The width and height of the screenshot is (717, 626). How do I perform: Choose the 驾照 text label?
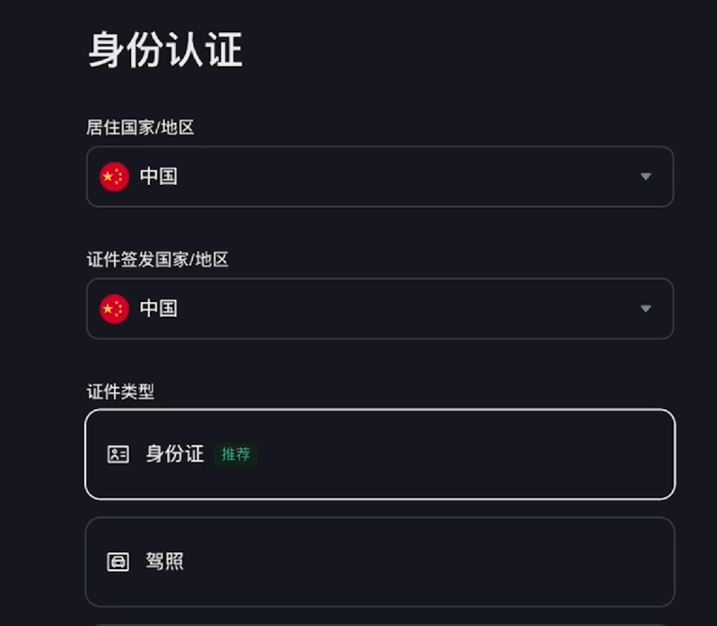click(x=165, y=562)
